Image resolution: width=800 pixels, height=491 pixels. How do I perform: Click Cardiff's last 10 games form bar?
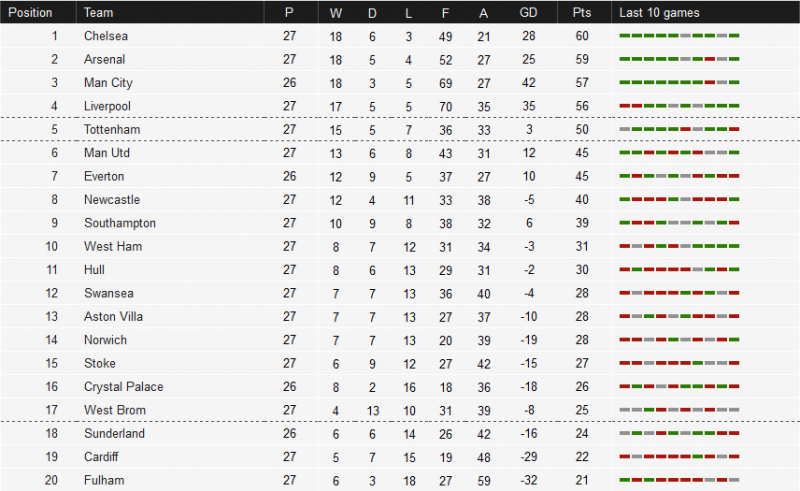coord(679,456)
